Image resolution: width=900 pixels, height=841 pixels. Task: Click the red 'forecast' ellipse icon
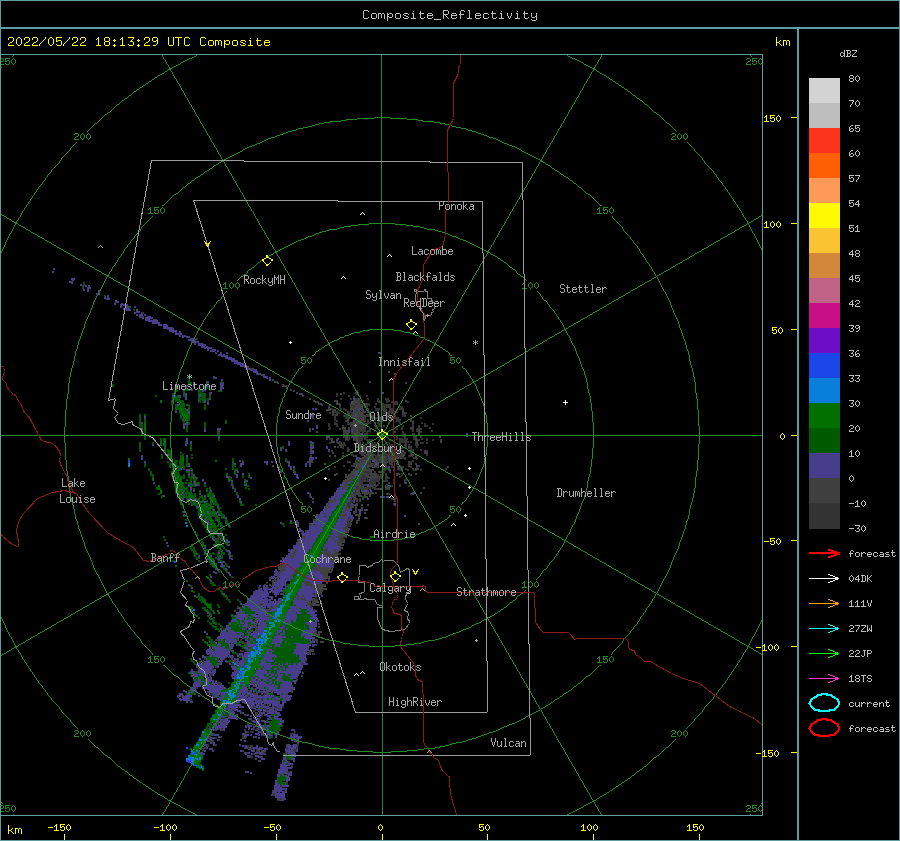click(824, 728)
